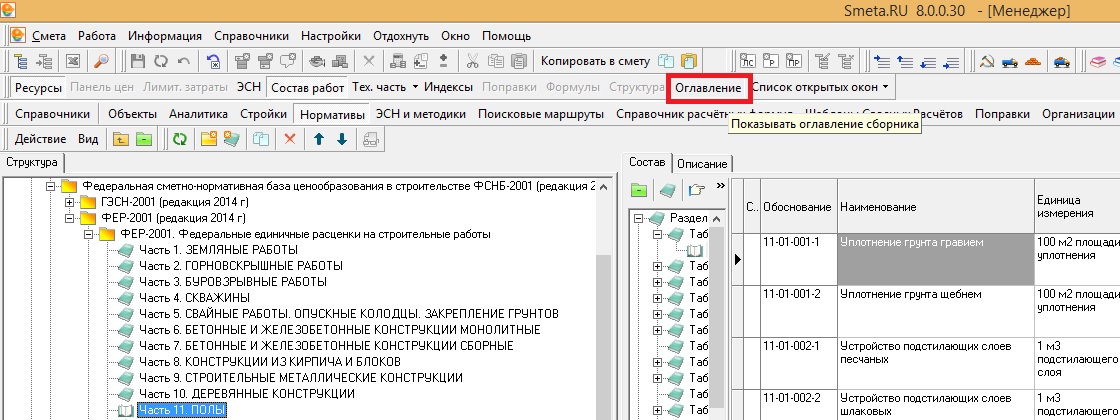Move item down with blue down arrow

(341, 139)
